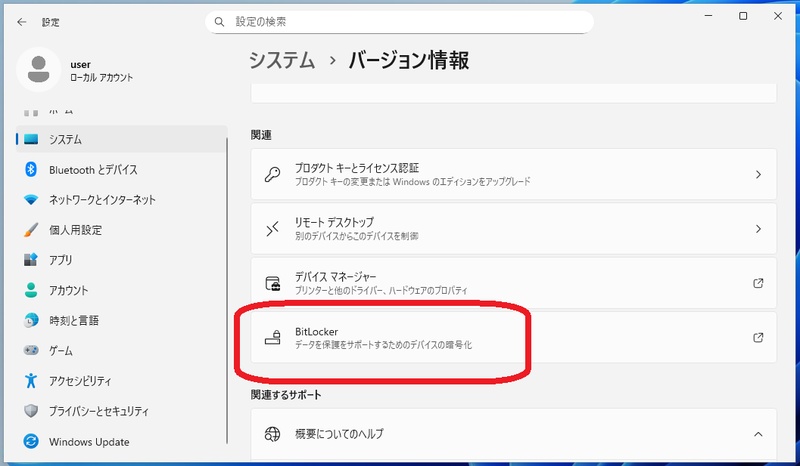Go to 個人用設定 page

point(121,230)
